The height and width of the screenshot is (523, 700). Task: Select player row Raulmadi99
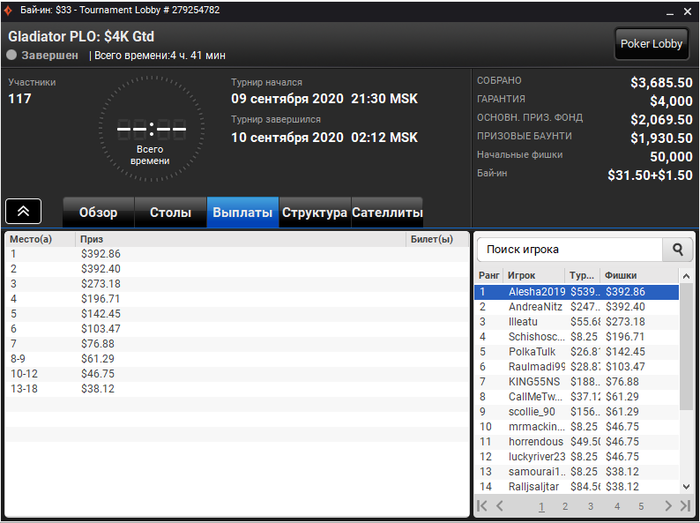click(577, 367)
